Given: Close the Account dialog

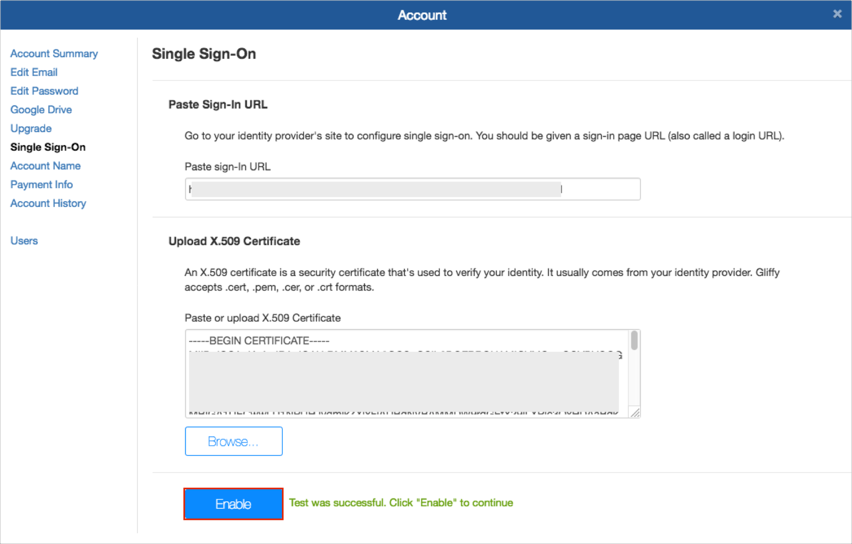Looking at the screenshot, I should [x=837, y=14].
